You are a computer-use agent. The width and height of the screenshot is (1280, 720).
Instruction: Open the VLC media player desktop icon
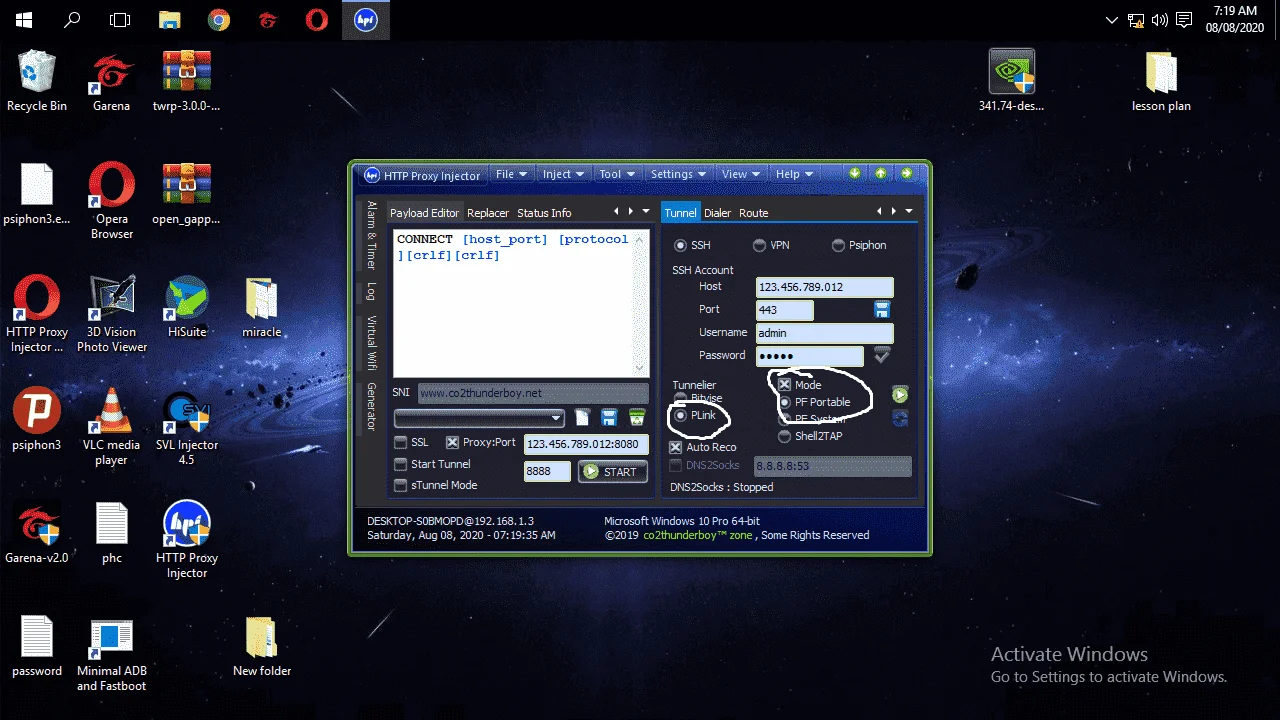[x=111, y=427]
